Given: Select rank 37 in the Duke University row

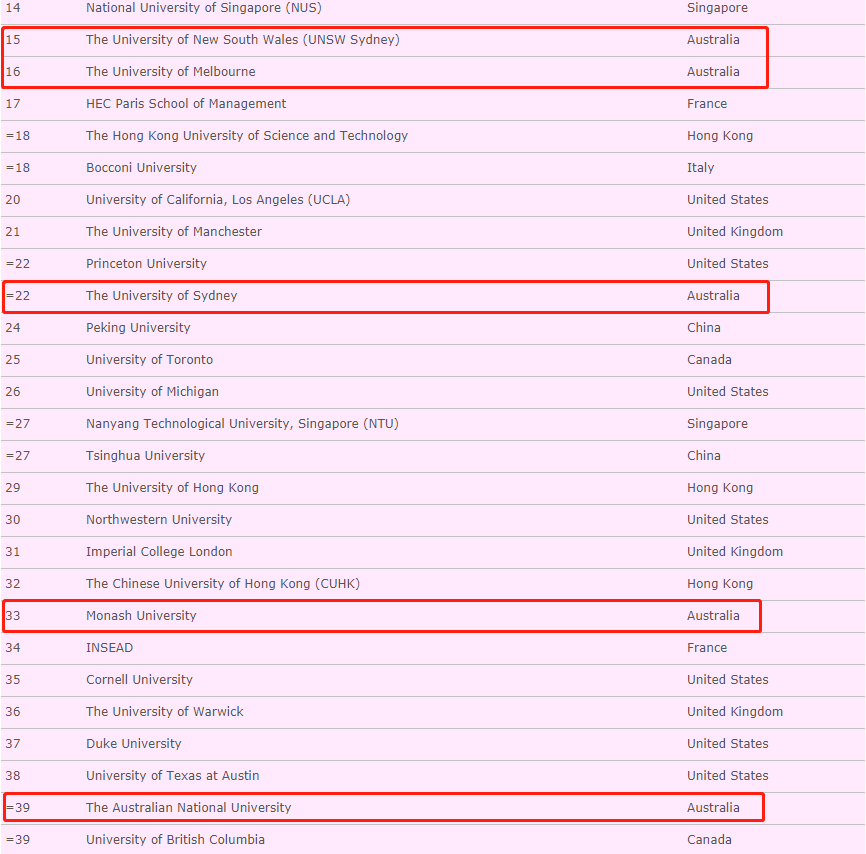Looking at the screenshot, I should click(13, 744).
